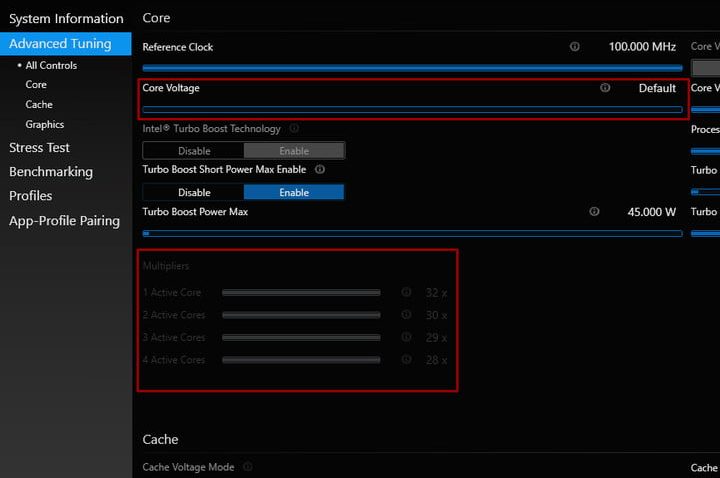Click the Core Voltage slider
The image size is (720, 478).
(412, 109)
